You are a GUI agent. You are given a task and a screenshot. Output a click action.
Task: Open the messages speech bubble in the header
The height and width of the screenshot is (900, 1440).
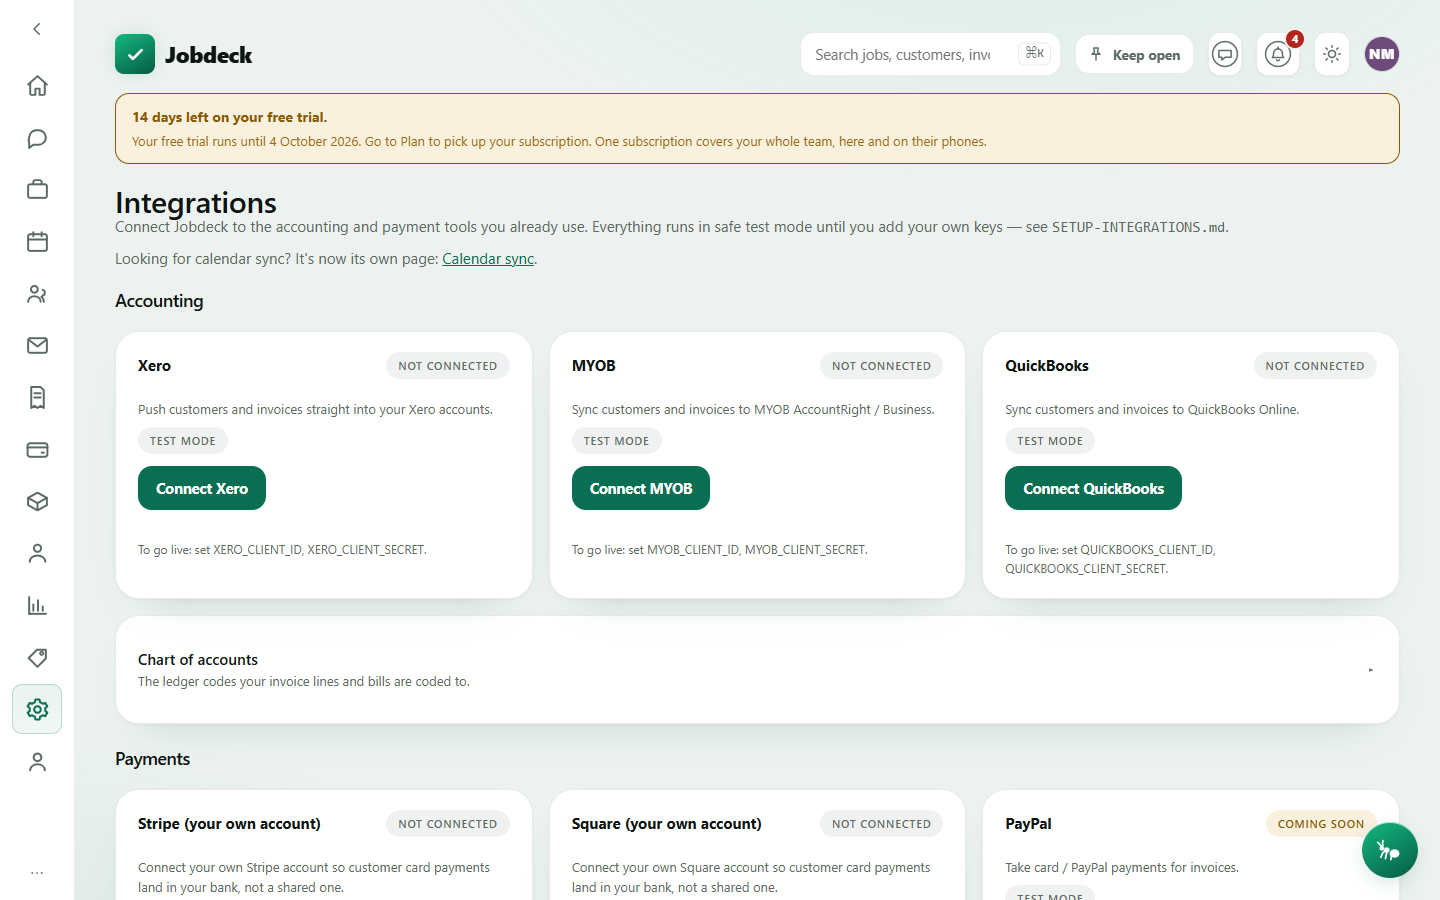pyautogui.click(x=1225, y=54)
